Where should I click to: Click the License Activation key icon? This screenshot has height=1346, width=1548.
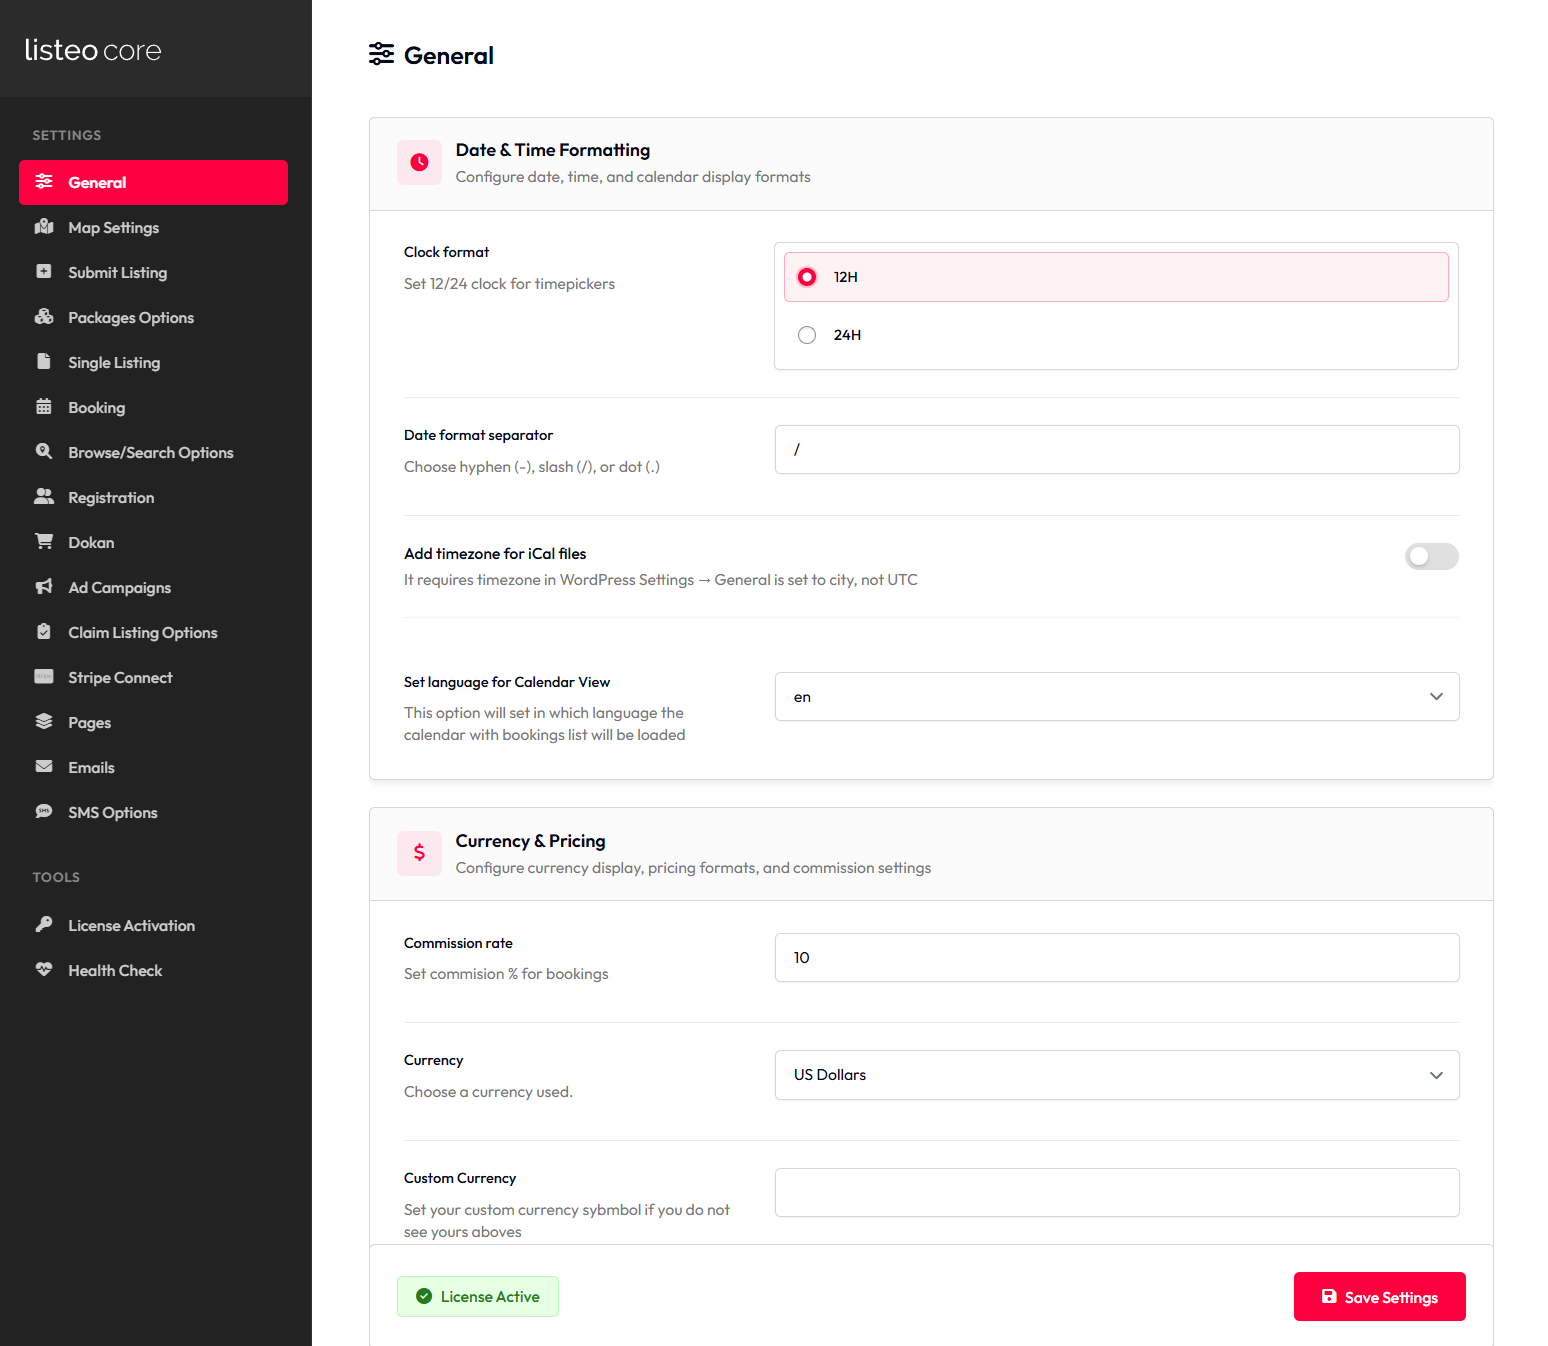tap(44, 925)
